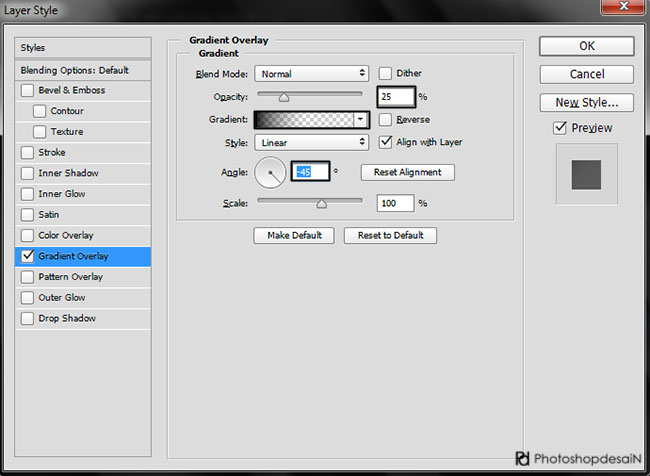Uncheck Align with Layer
Image resolution: width=650 pixels, height=476 pixels.
[x=386, y=142]
